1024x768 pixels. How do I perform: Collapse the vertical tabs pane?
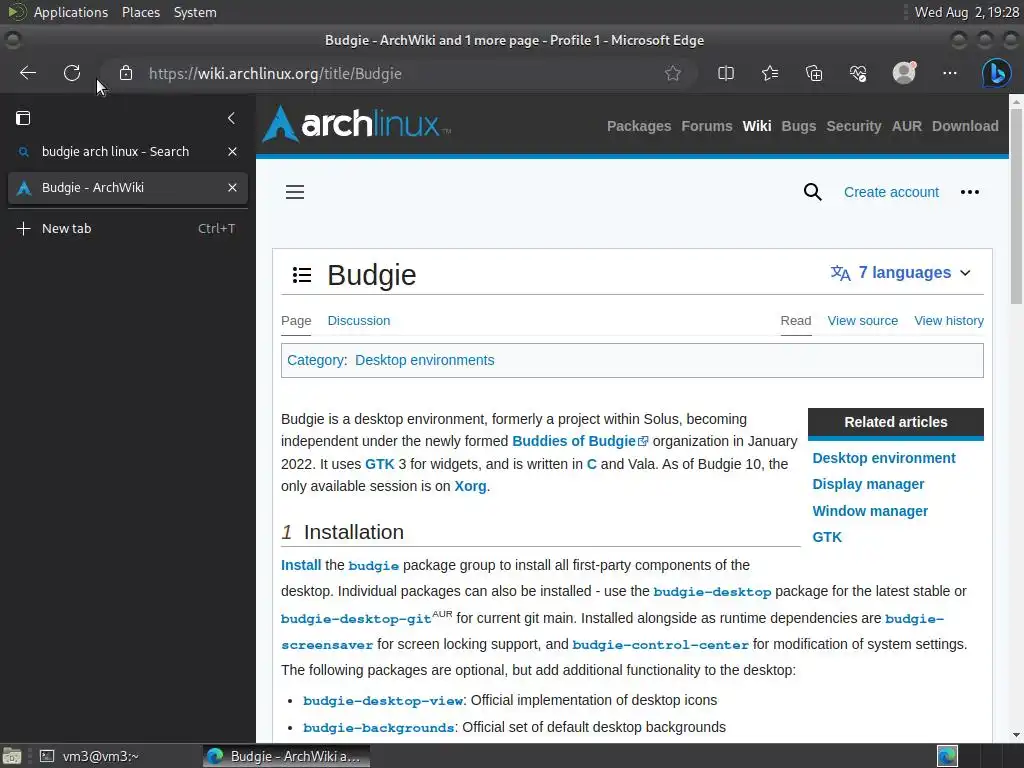pyautogui.click(x=231, y=118)
